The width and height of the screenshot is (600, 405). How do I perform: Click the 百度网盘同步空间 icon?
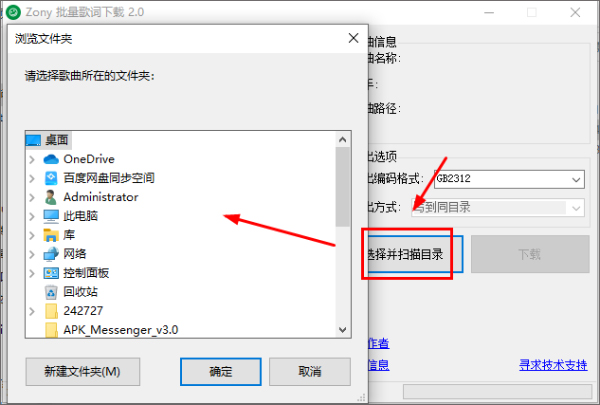click(x=51, y=178)
